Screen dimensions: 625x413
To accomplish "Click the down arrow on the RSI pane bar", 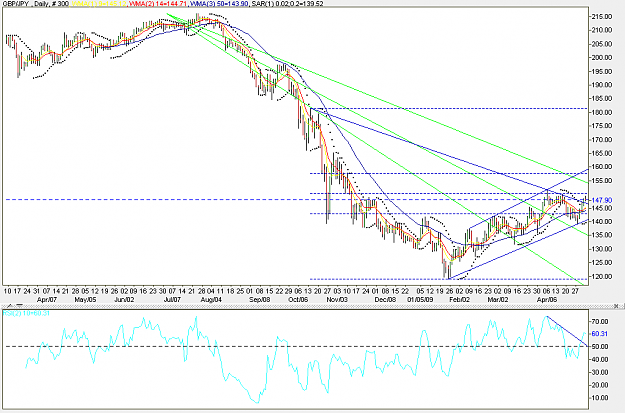I will coord(20,306).
